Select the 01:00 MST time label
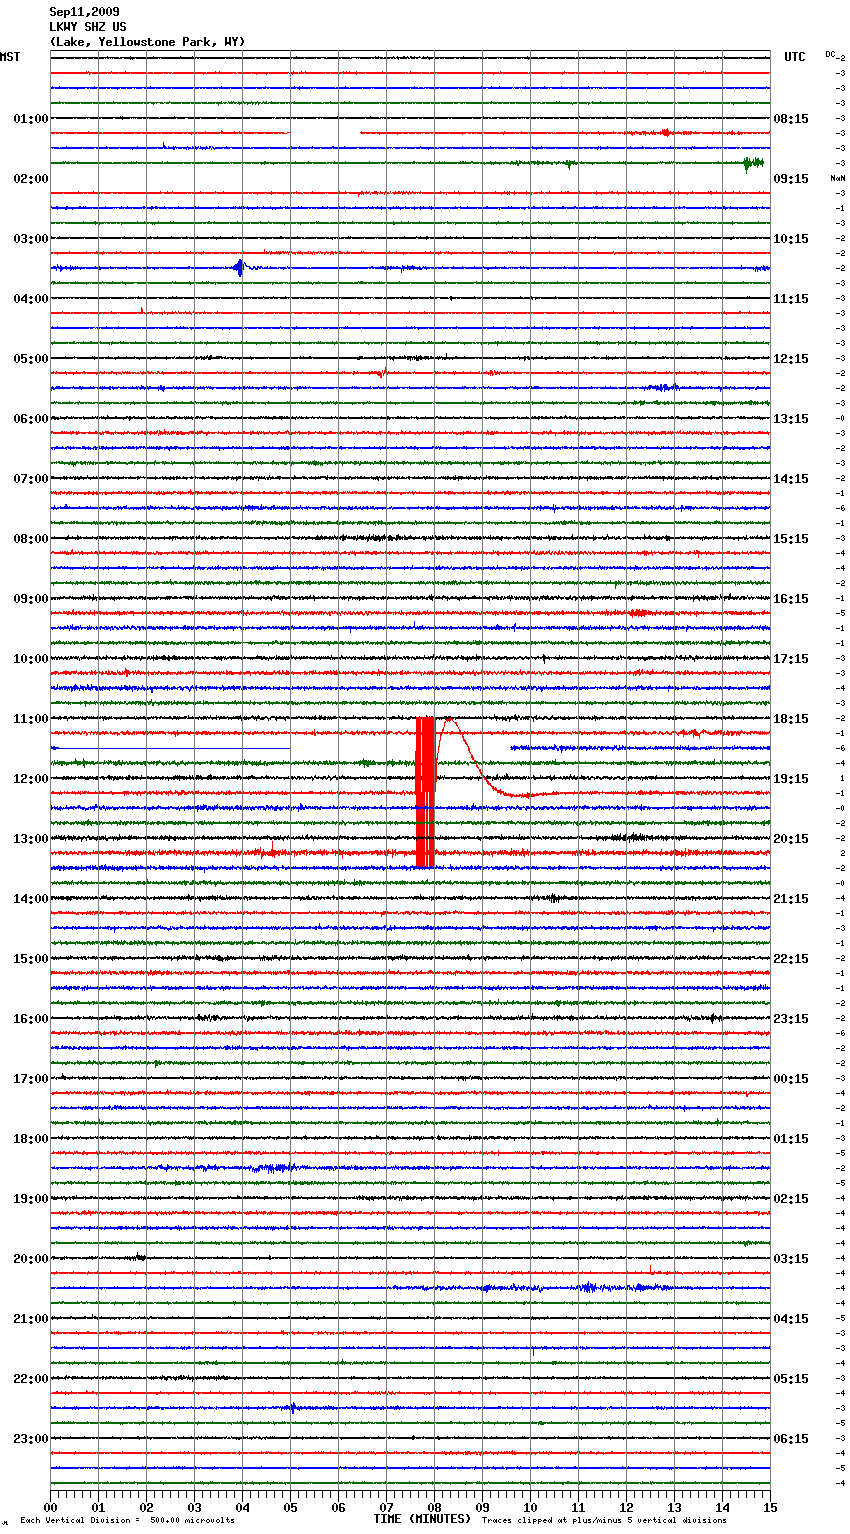This screenshot has height=1534, width=850. point(31,119)
